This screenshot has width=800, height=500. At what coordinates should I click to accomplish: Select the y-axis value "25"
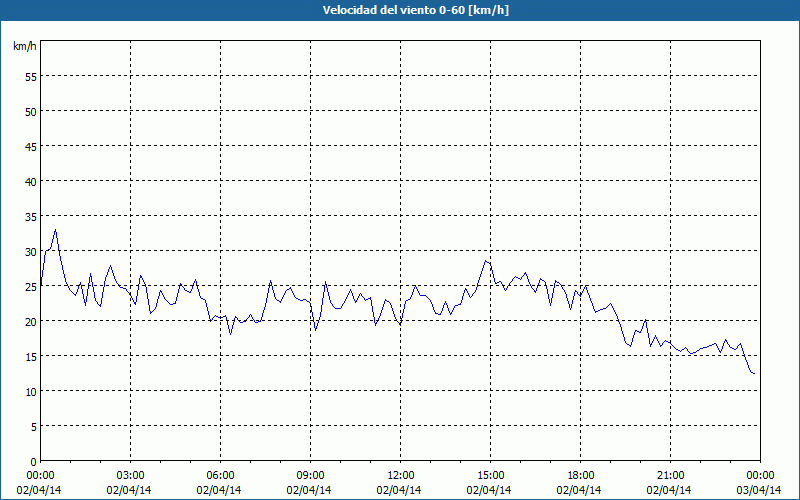tap(31, 287)
